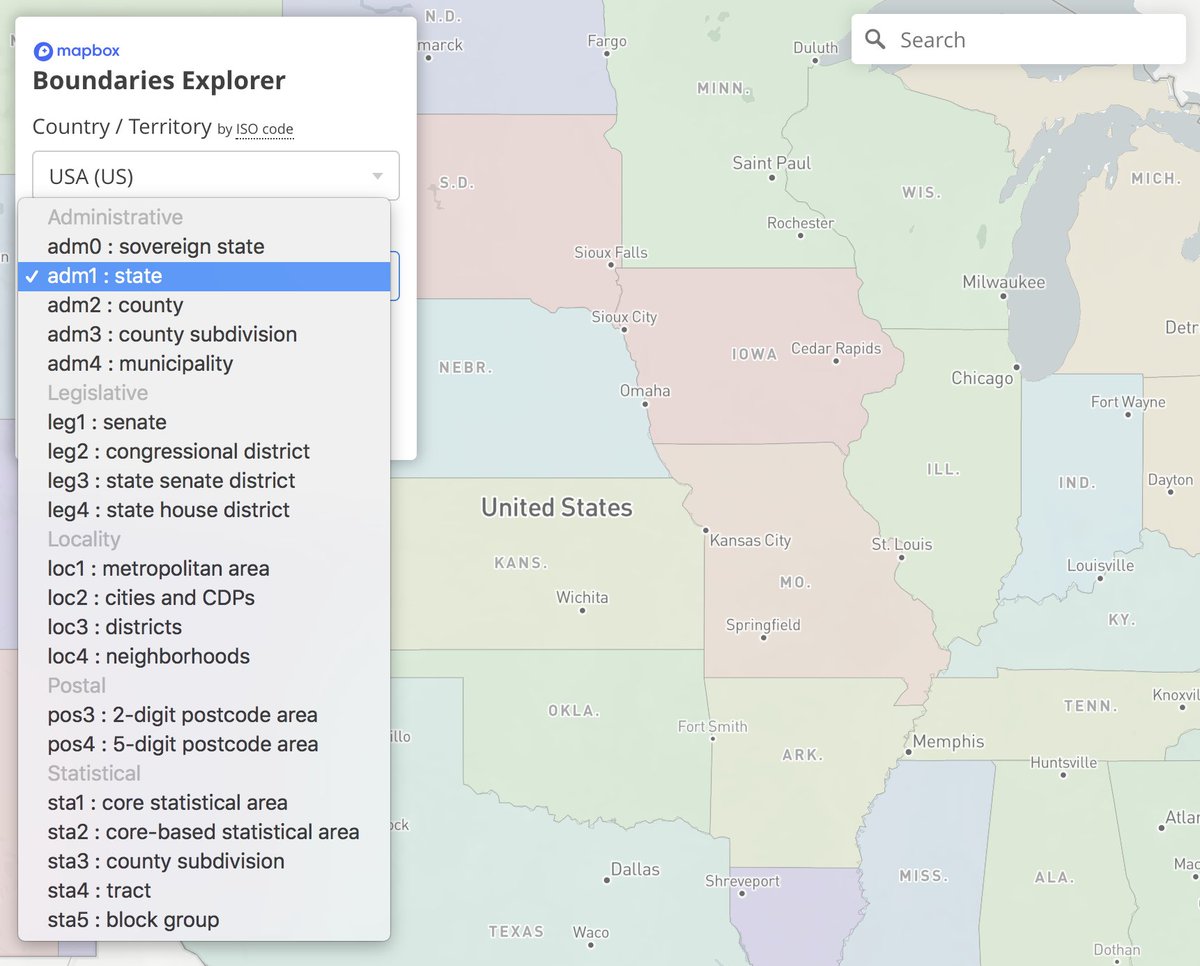Select leg1 : senate option

(x=204, y=422)
